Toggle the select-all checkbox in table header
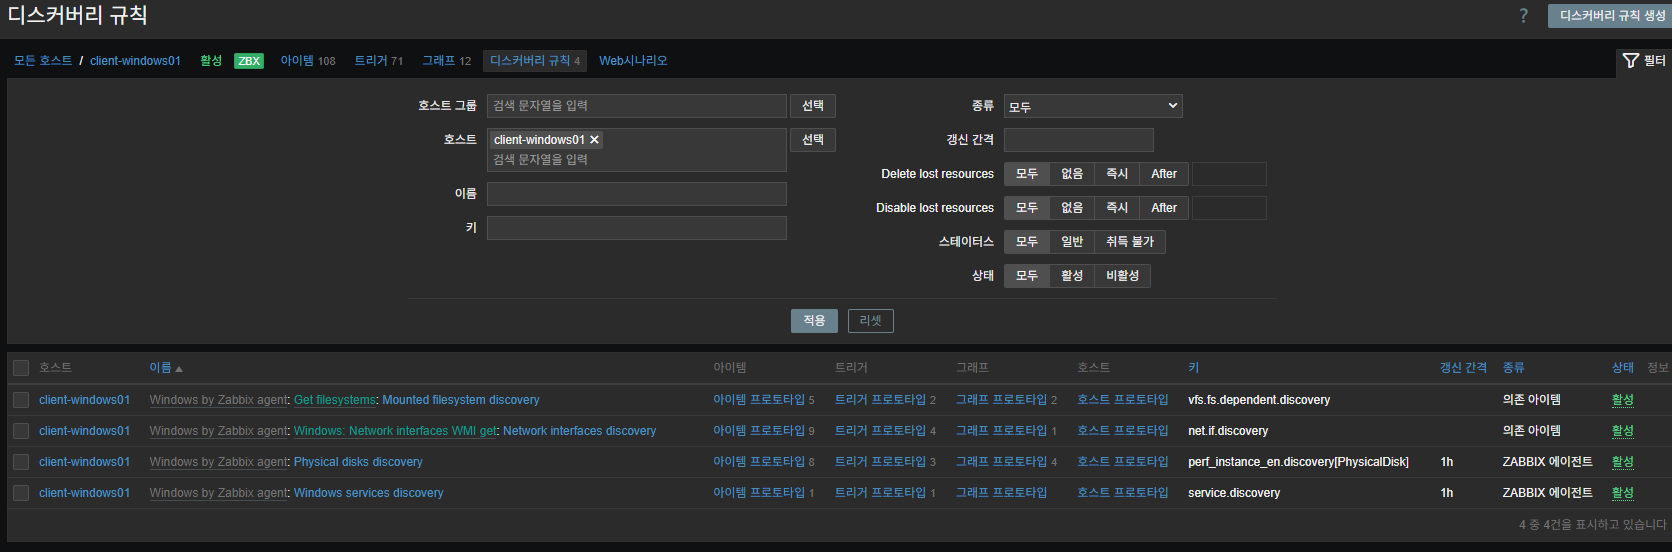Viewport: 1672px width, 552px height. [x=21, y=368]
